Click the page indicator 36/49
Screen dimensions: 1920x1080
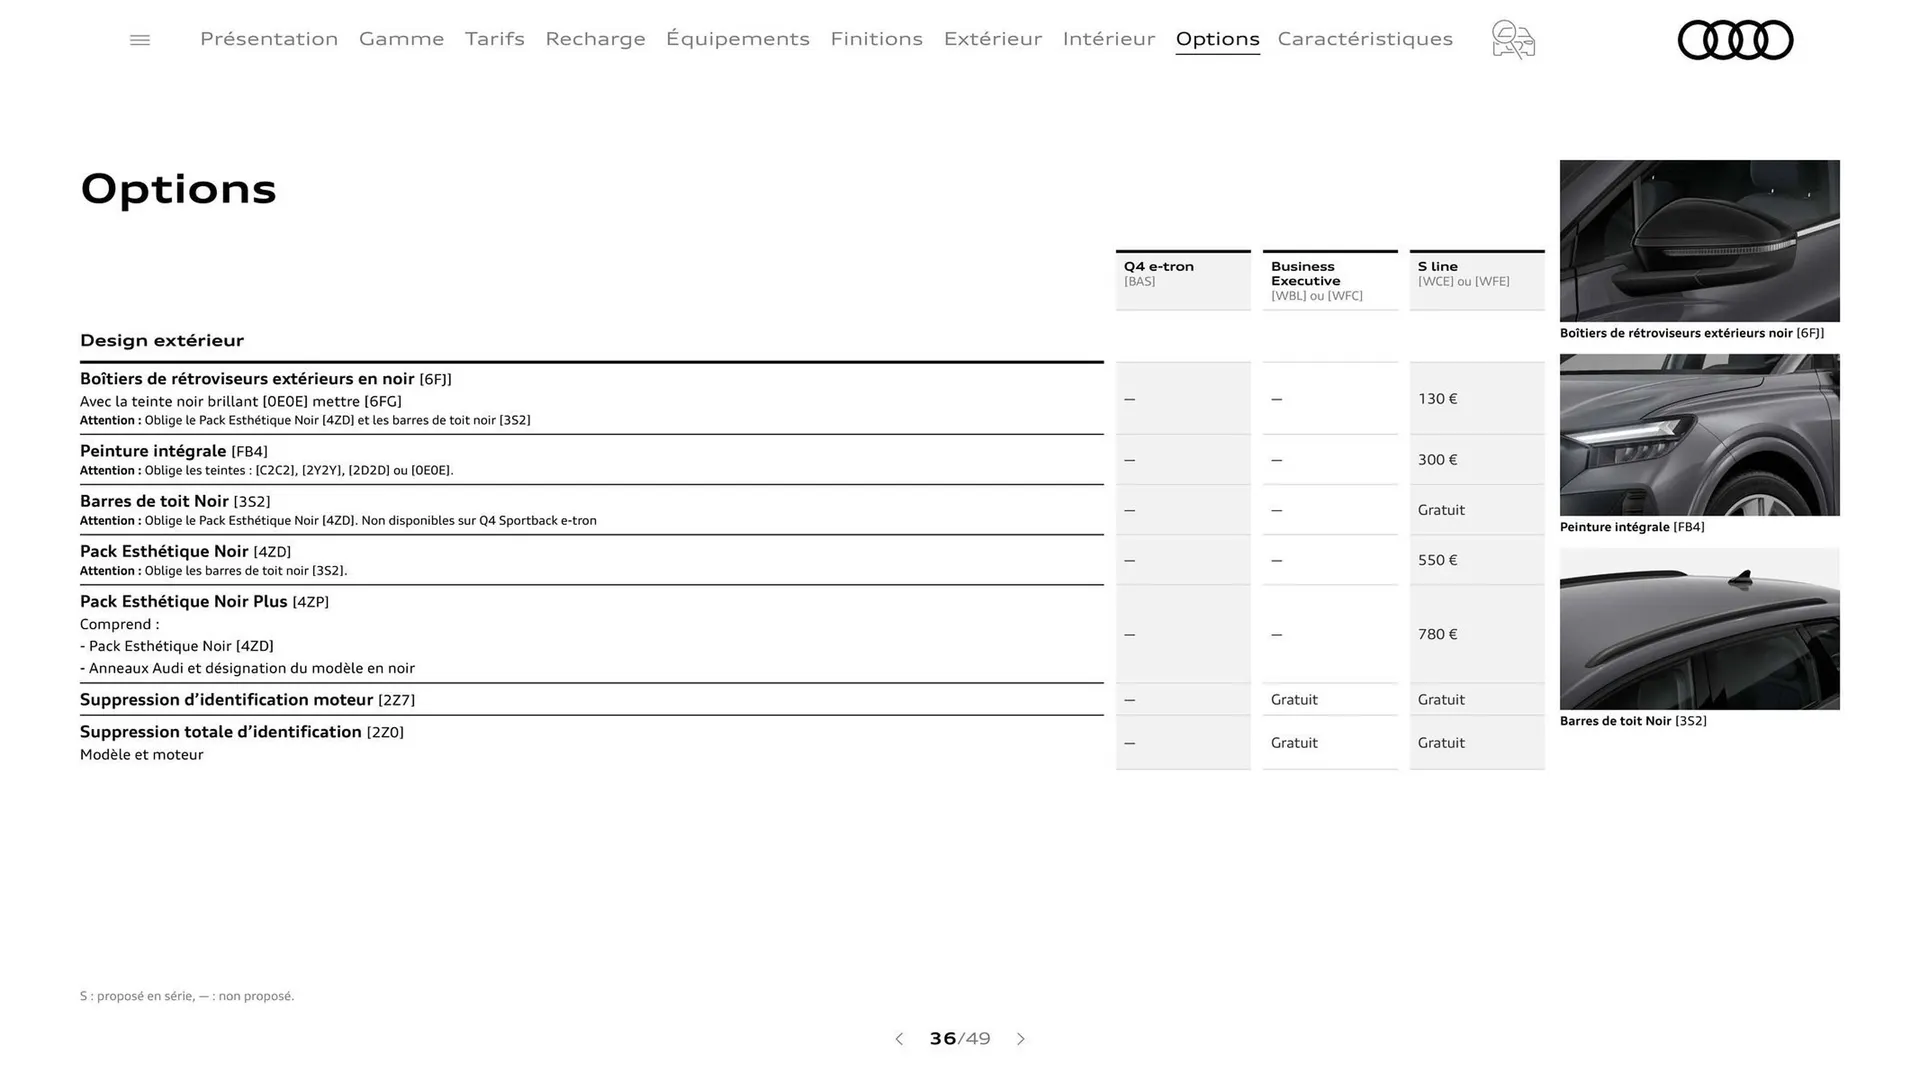[x=959, y=1039]
